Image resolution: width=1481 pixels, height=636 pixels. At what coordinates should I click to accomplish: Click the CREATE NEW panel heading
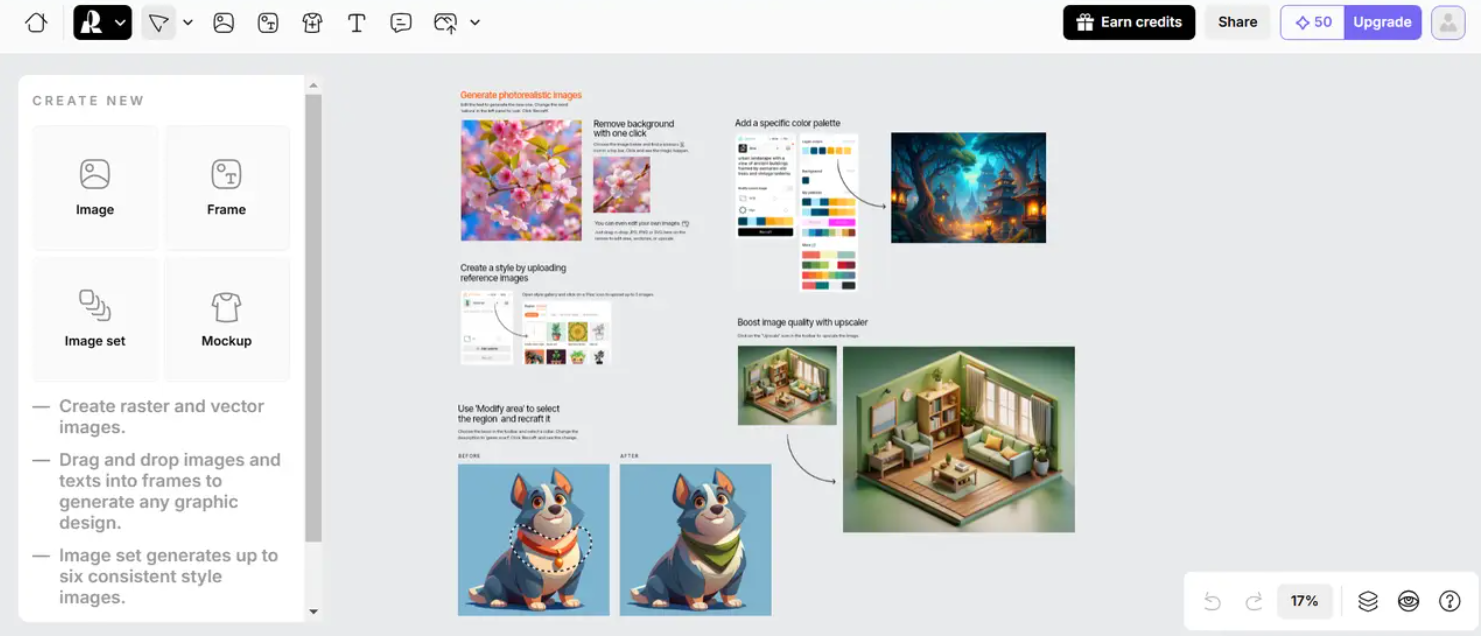[x=88, y=101]
